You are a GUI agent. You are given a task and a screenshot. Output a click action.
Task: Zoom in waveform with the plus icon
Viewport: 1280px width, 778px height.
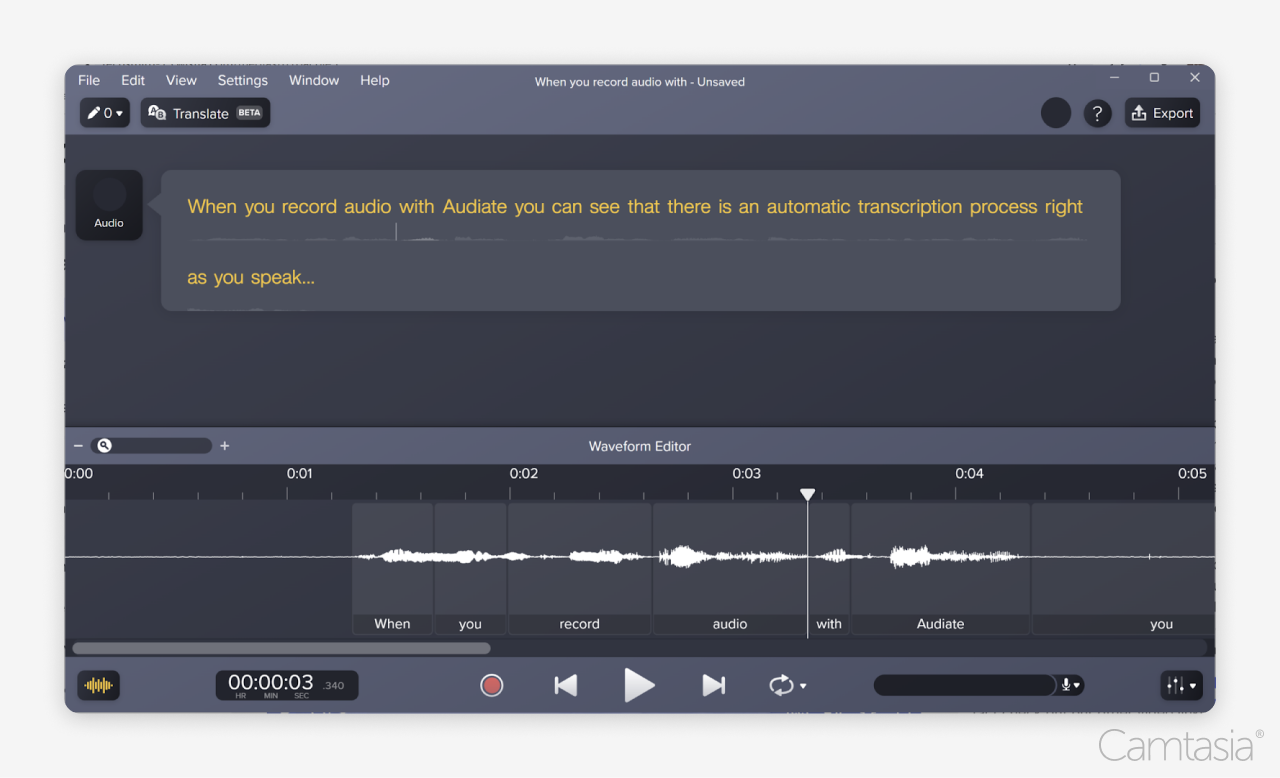[225, 446]
